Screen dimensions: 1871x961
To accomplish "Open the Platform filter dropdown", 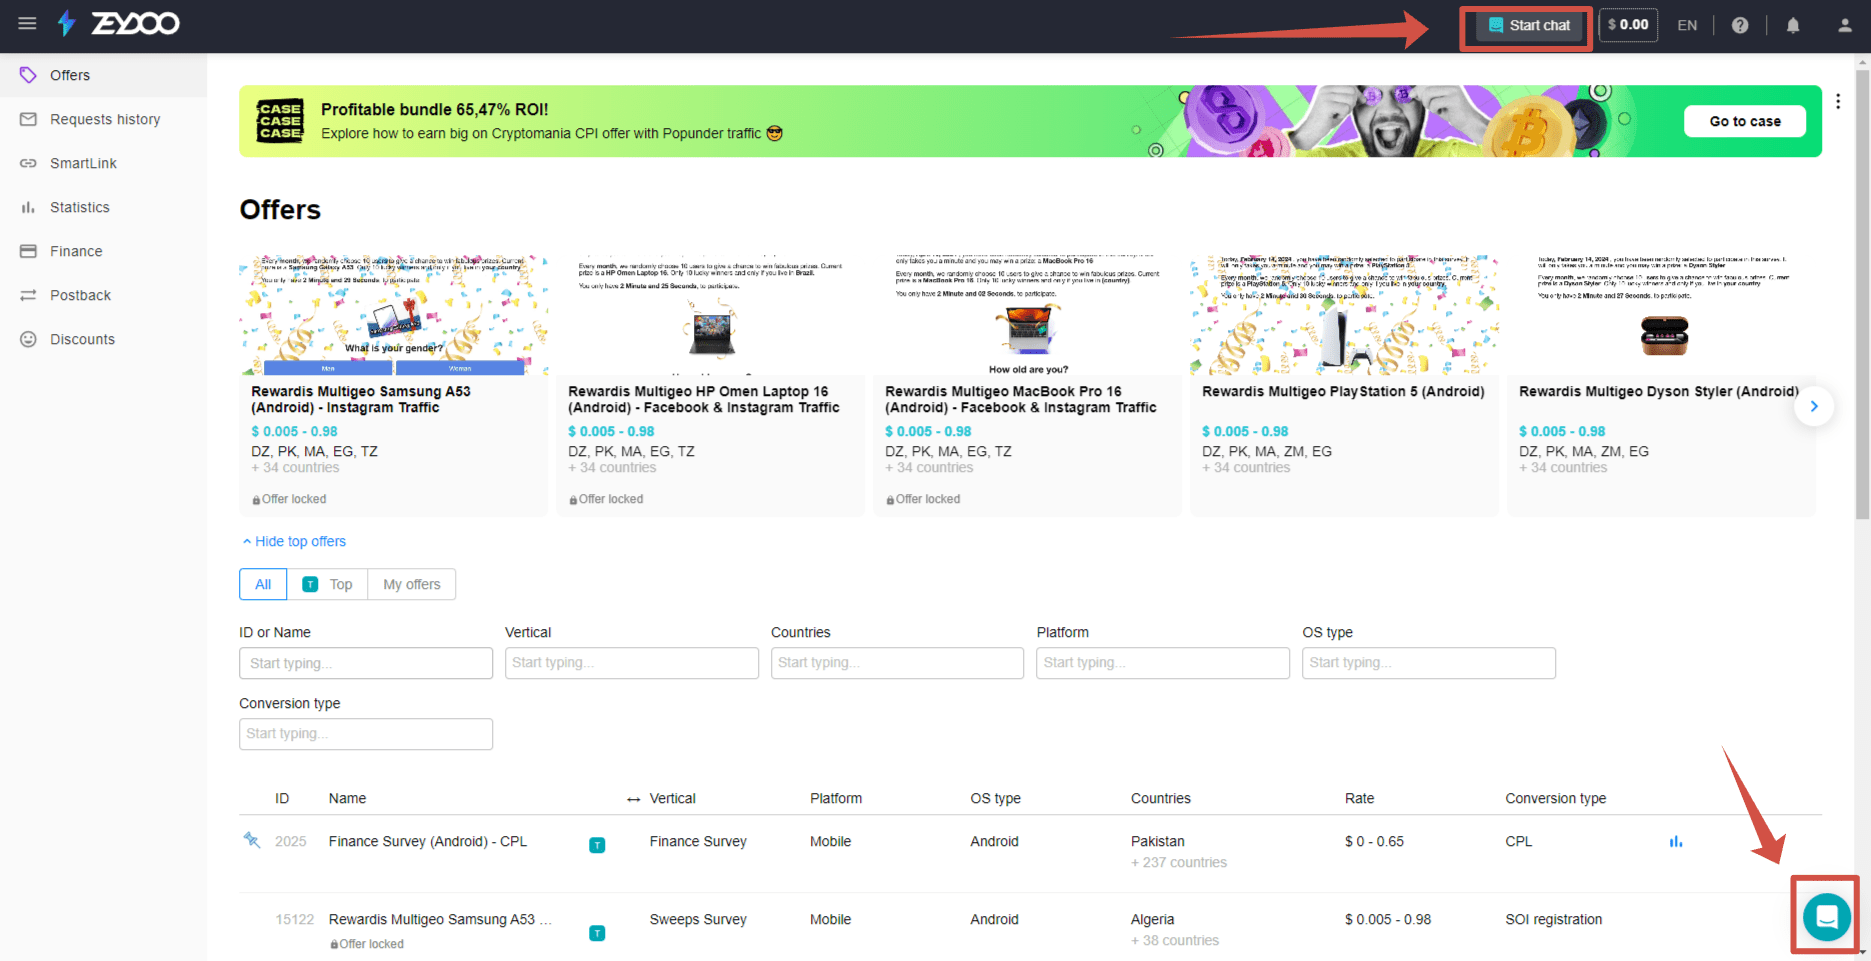I will pyautogui.click(x=1163, y=663).
